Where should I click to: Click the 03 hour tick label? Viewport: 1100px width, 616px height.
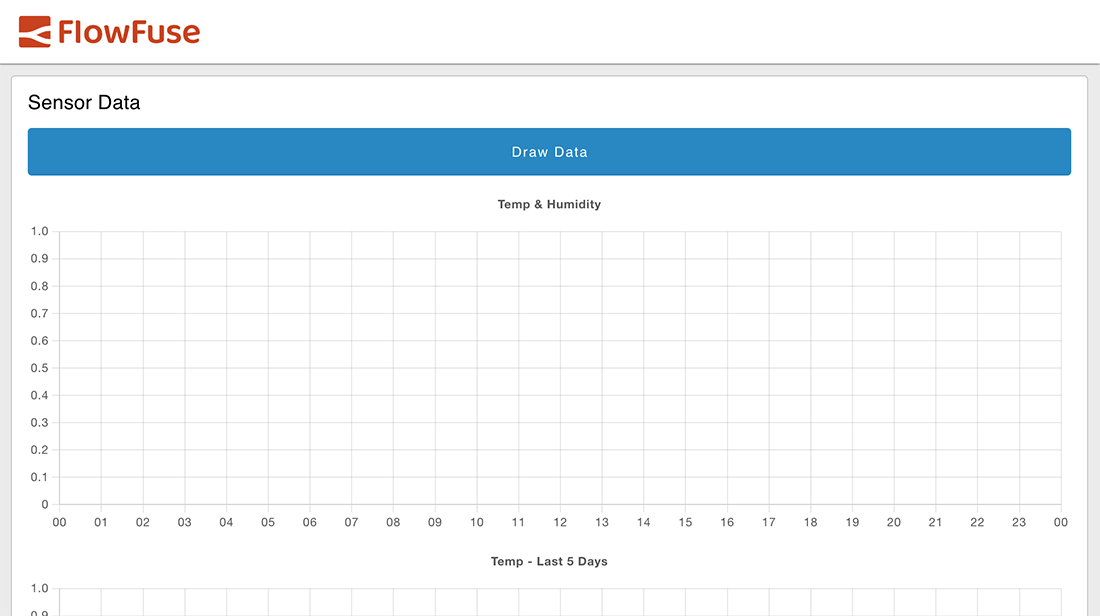(x=185, y=522)
